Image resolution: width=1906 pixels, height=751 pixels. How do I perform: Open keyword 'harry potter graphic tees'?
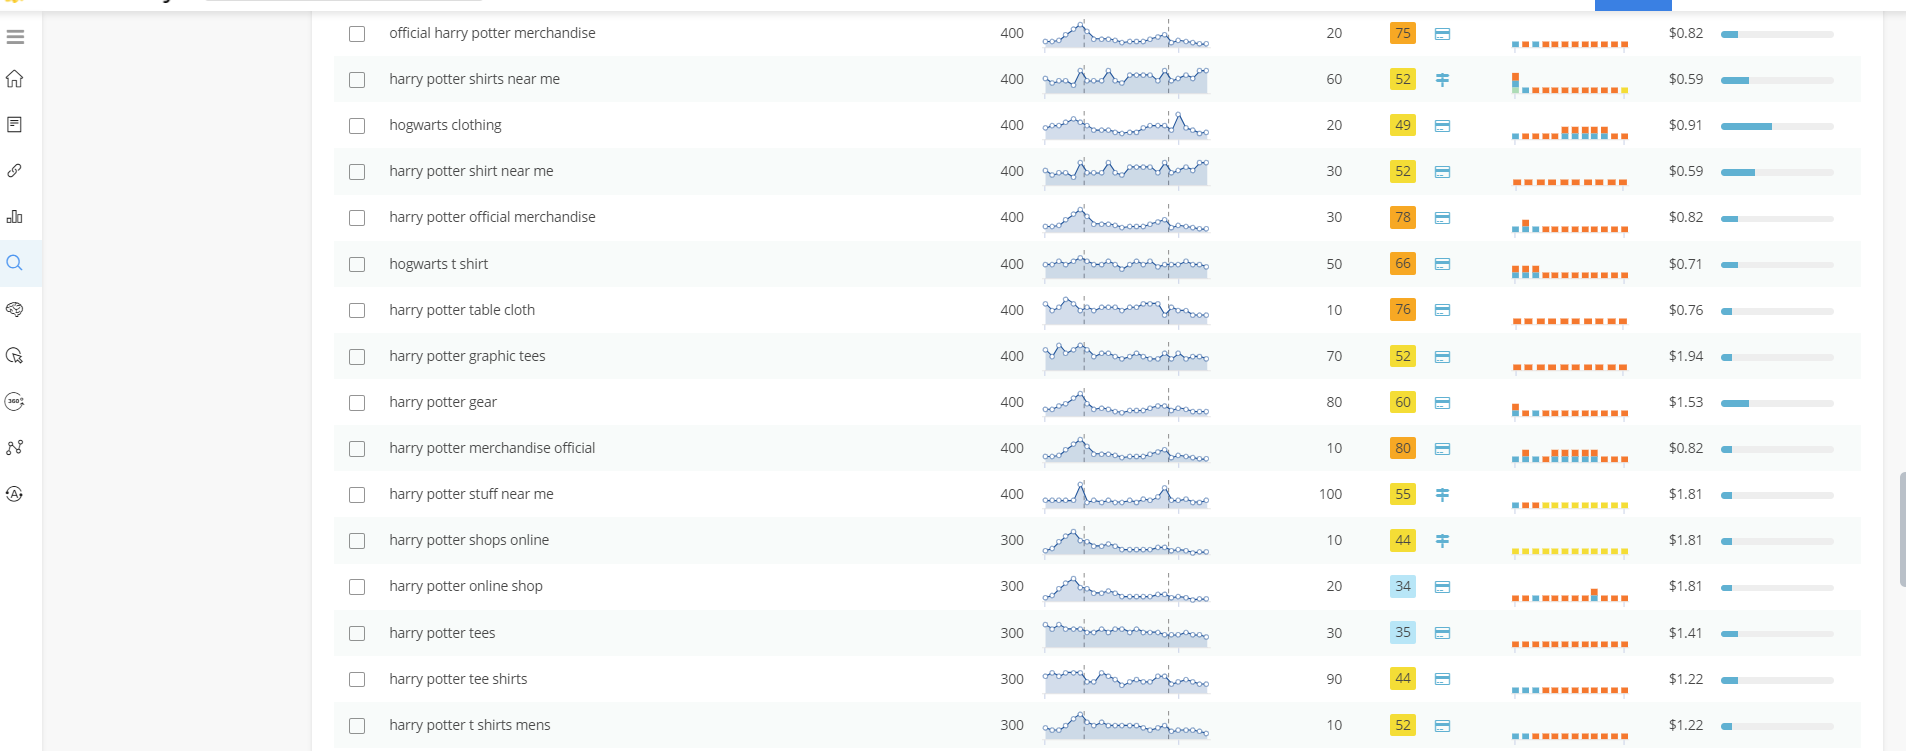467,356
